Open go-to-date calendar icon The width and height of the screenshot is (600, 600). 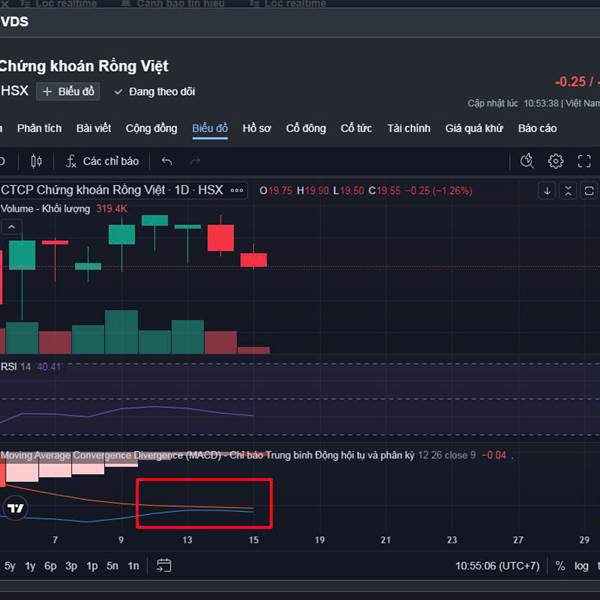(164, 566)
